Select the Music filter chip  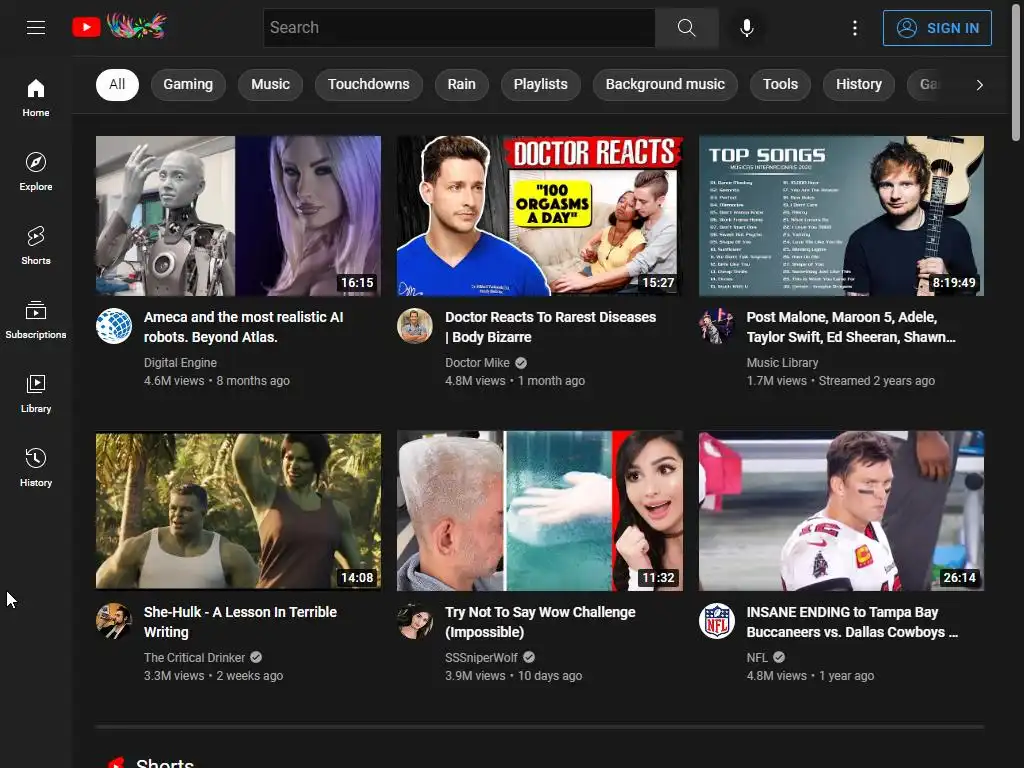pyautogui.click(x=270, y=84)
